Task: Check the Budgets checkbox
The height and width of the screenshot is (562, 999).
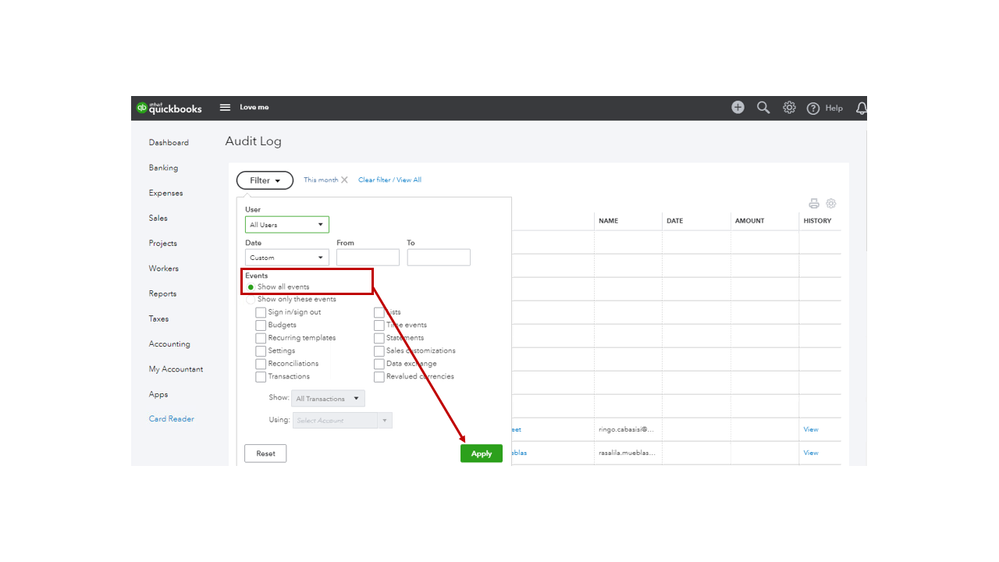Action: [261, 325]
